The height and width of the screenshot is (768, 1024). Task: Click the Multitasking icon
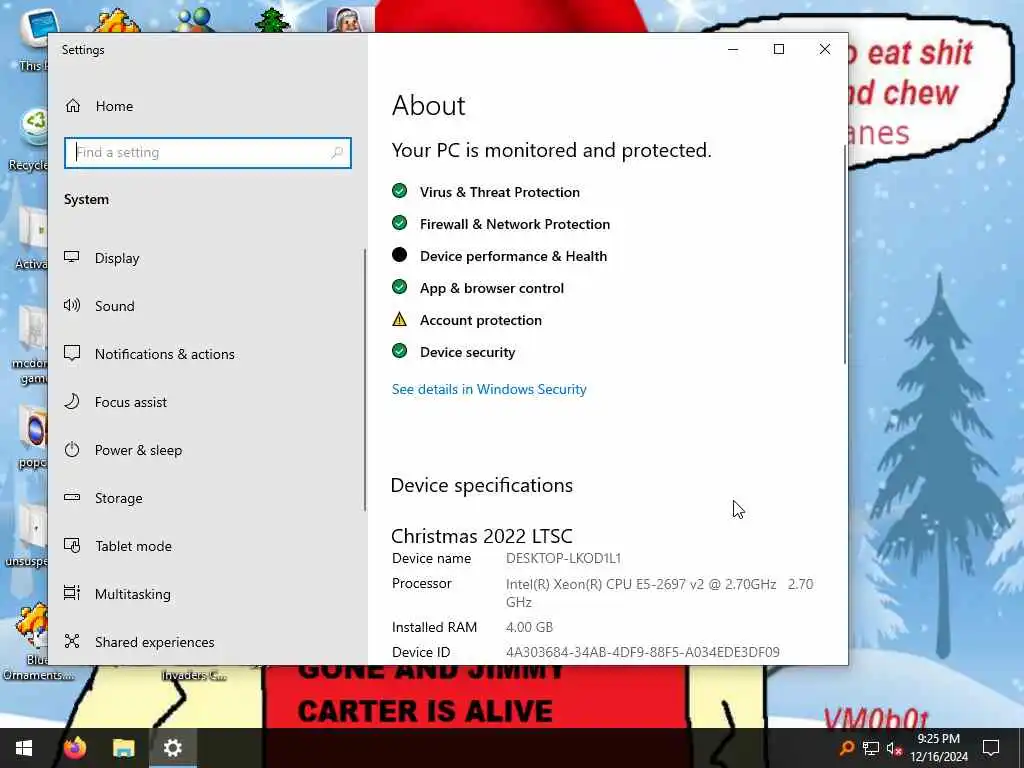pyautogui.click(x=72, y=593)
